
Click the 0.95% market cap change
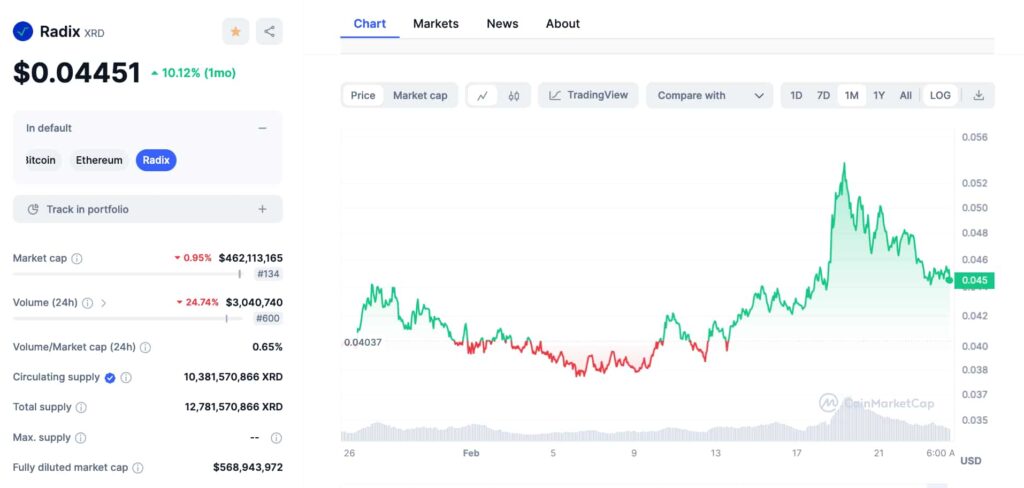click(x=193, y=258)
